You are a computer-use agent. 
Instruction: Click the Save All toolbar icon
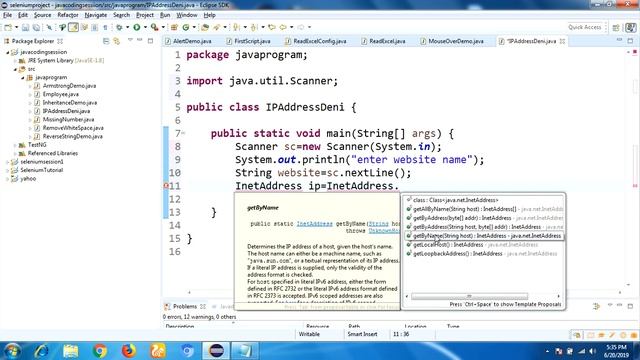point(36,27)
